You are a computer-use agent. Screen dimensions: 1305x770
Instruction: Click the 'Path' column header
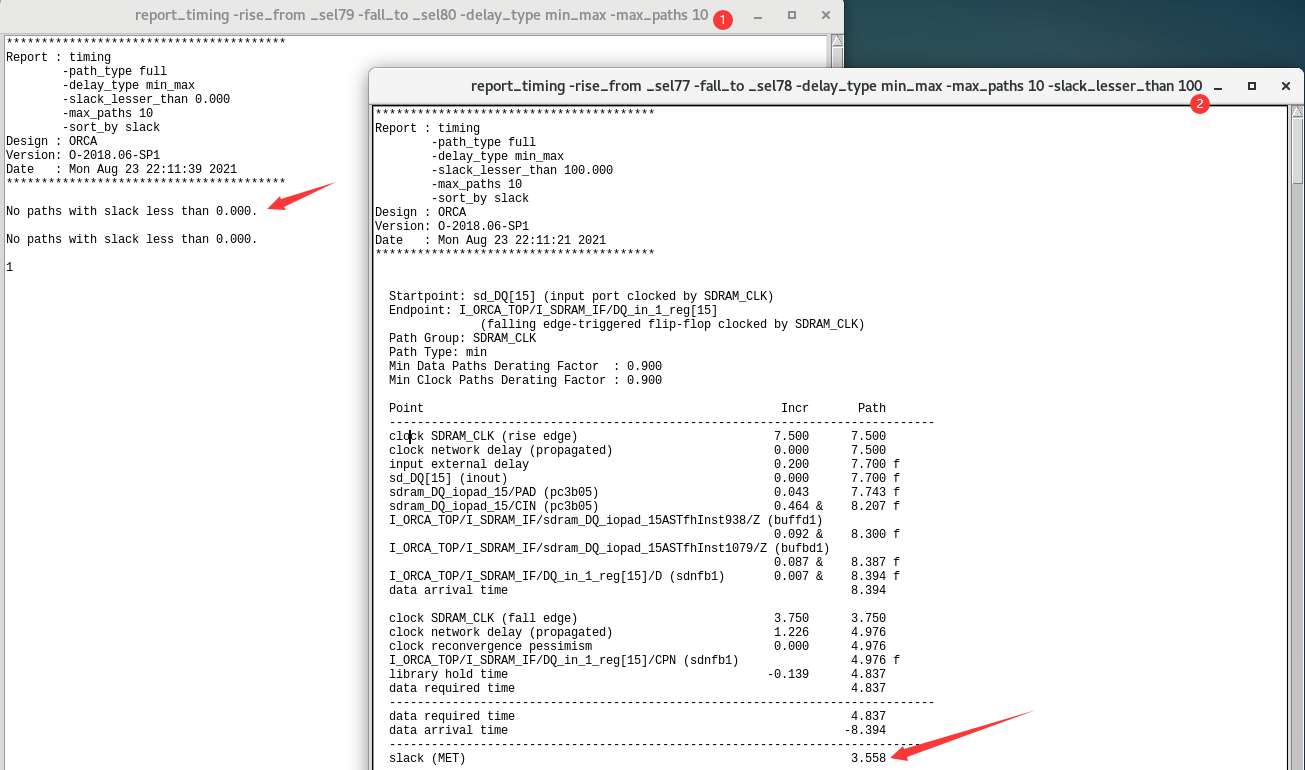(x=872, y=408)
